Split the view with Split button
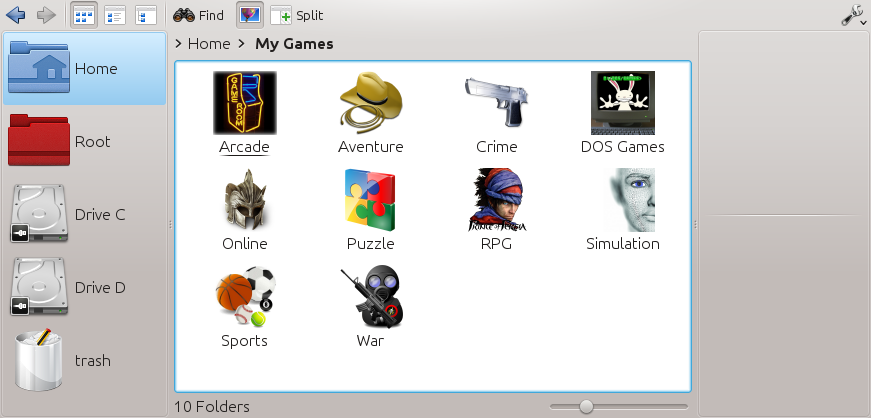871x418 pixels. click(x=297, y=15)
